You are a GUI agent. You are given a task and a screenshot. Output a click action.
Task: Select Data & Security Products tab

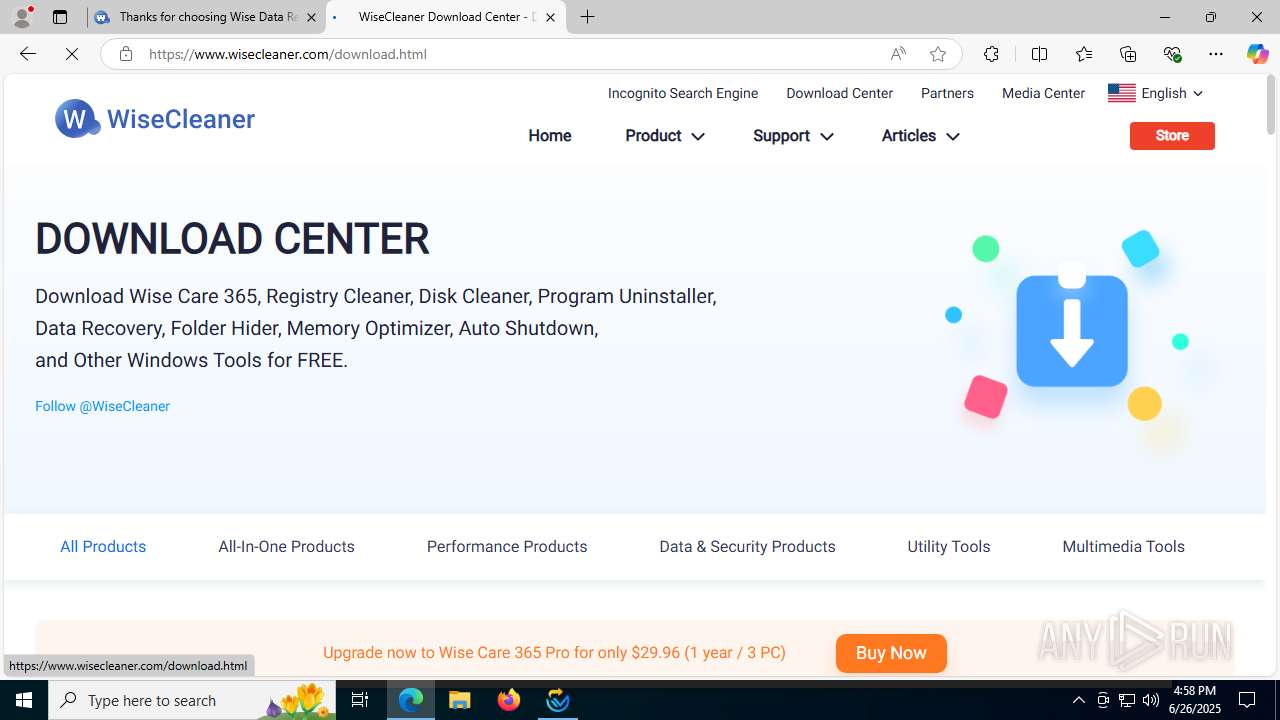click(x=747, y=546)
